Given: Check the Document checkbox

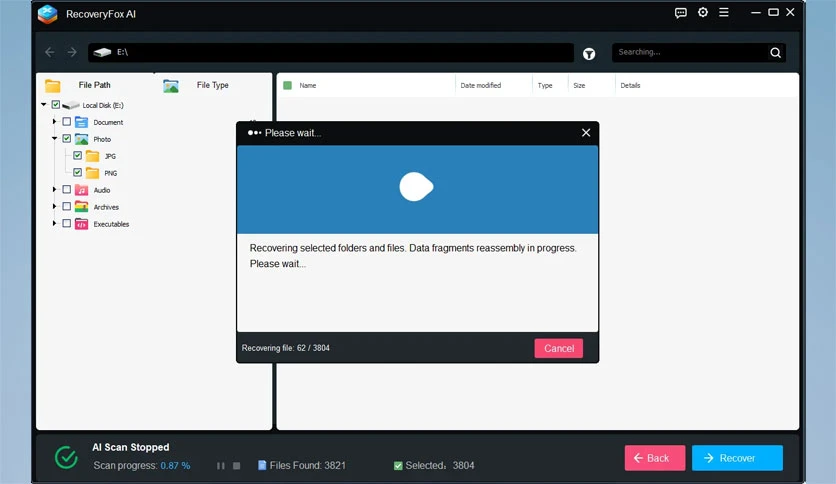Looking at the screenshot, I should click(67, 122).
